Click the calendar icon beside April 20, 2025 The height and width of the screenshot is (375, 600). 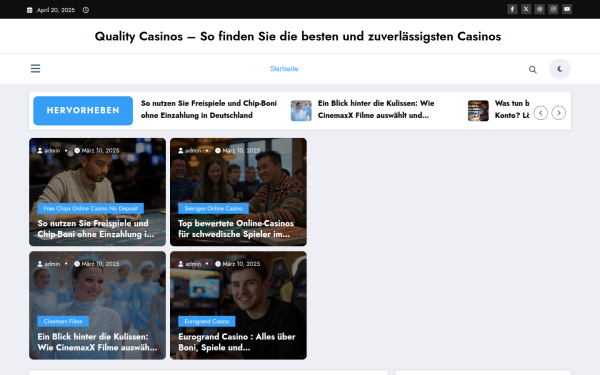pyautogui.click(x=29, y=10)
